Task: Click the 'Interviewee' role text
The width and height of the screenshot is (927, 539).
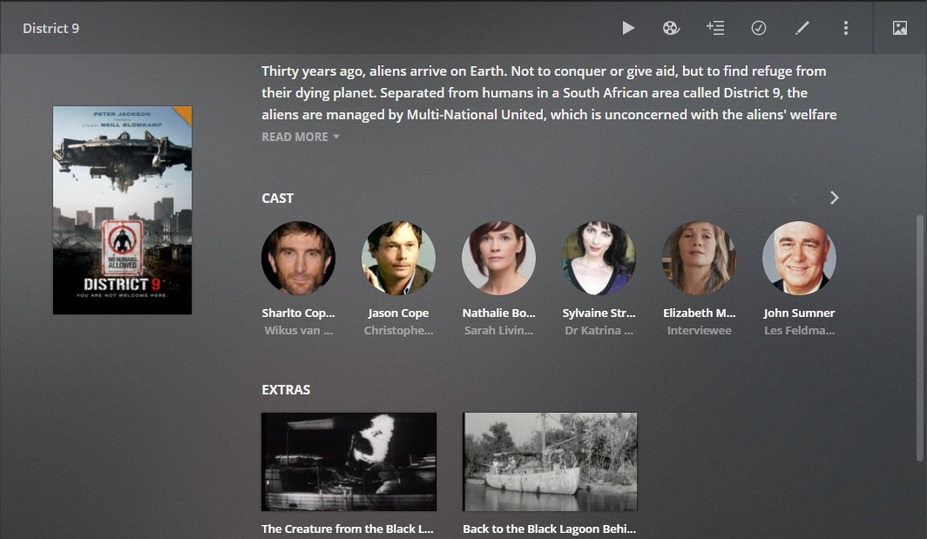Action: coord(699,330)
